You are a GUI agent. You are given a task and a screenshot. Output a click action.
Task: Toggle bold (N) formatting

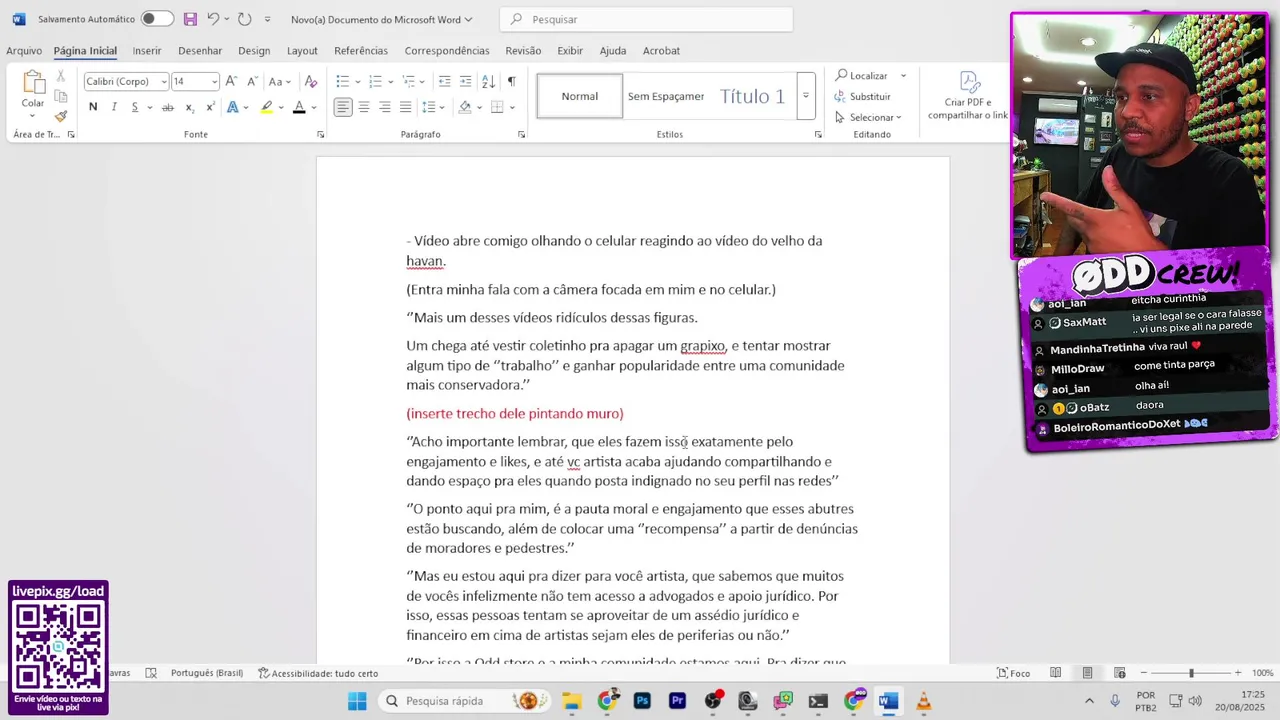click(93, 107)
